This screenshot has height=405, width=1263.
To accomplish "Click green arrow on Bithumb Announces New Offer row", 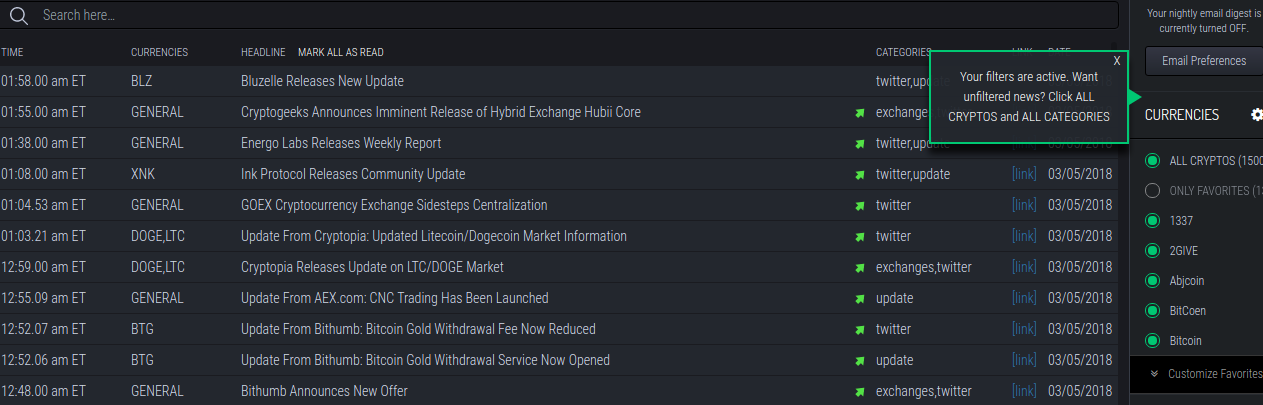I will coord(859,392).
